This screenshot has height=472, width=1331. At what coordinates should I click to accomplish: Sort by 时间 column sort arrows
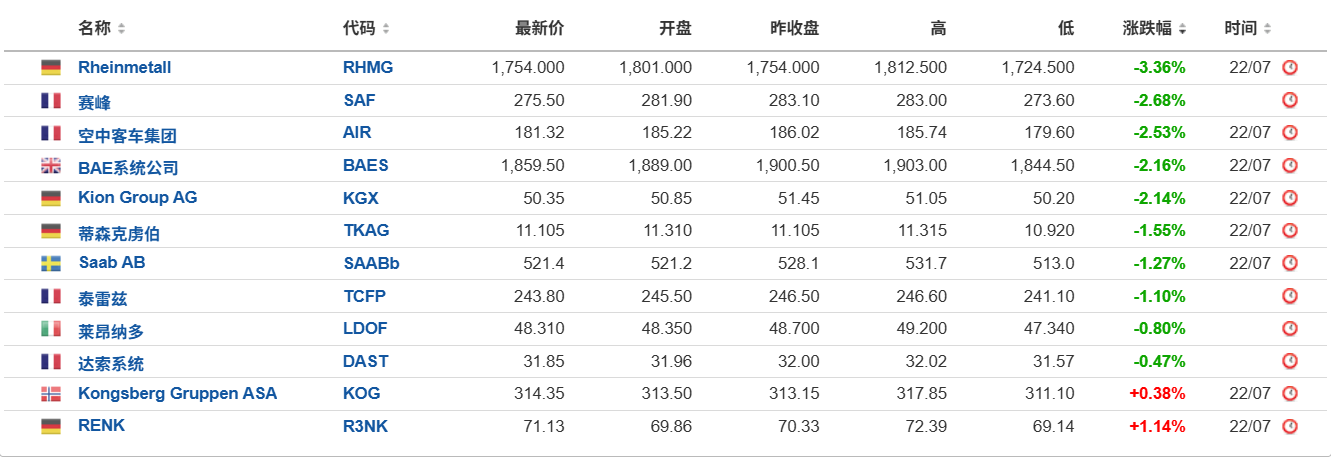click(1268, 29)
